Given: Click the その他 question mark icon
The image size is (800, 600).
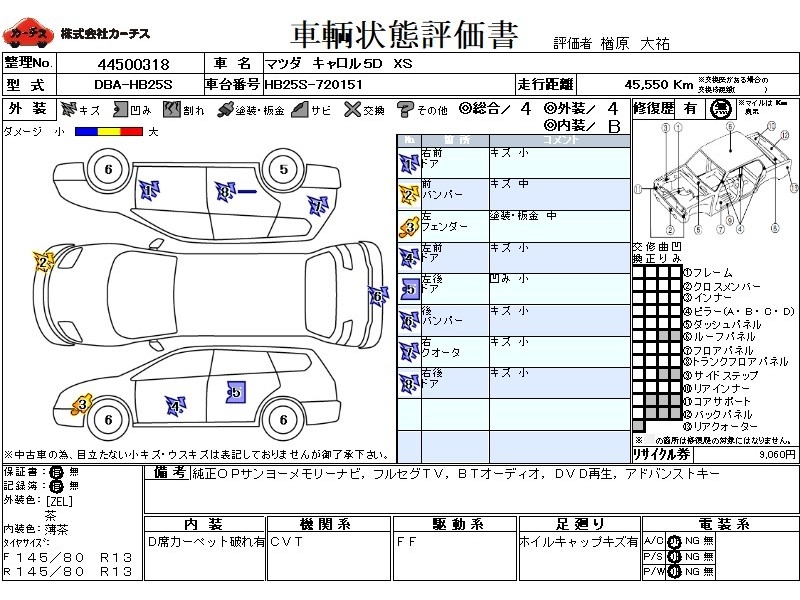Looking at the screenshot, I should point(405,108).
